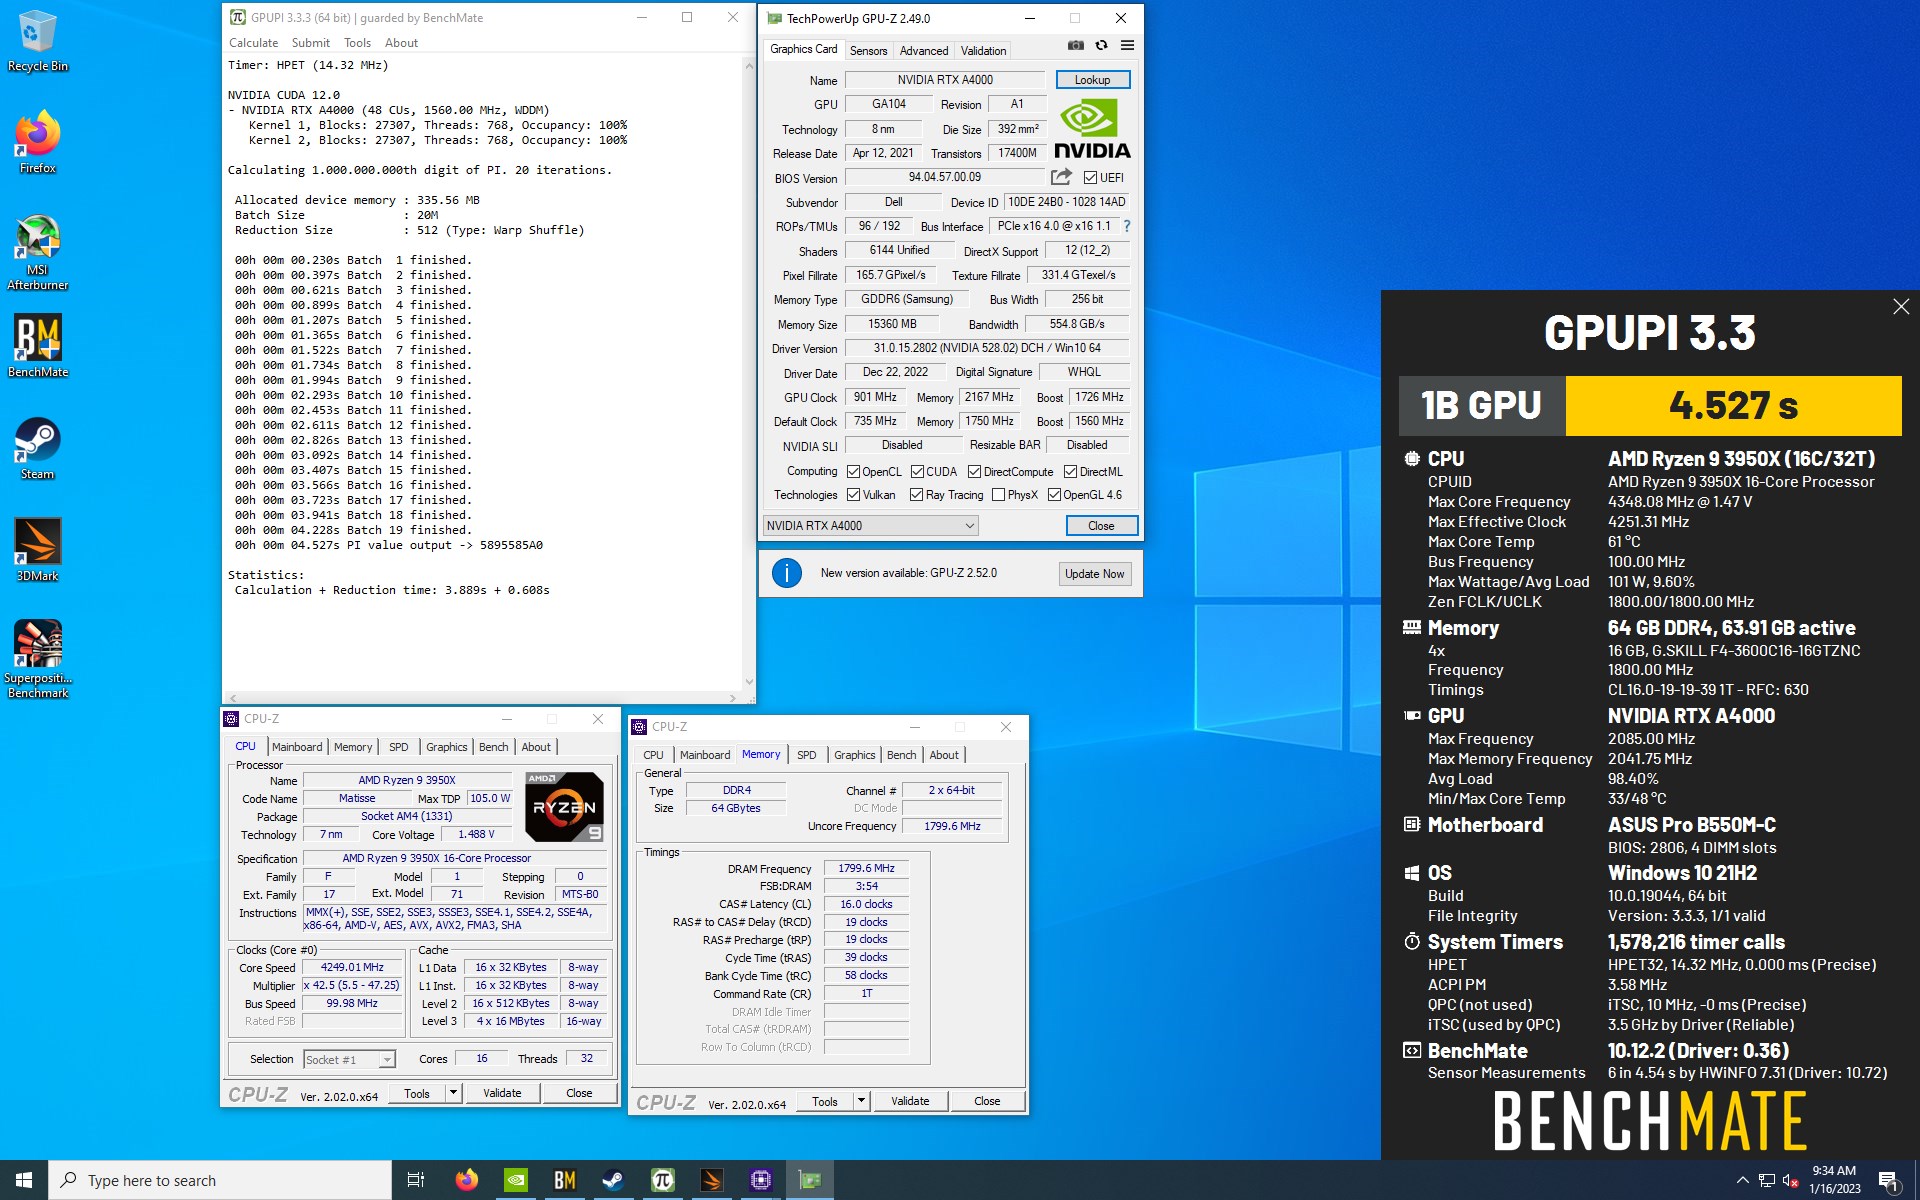
Task: Open BenchMate from the taskbar
Action: click(564, 1180)
